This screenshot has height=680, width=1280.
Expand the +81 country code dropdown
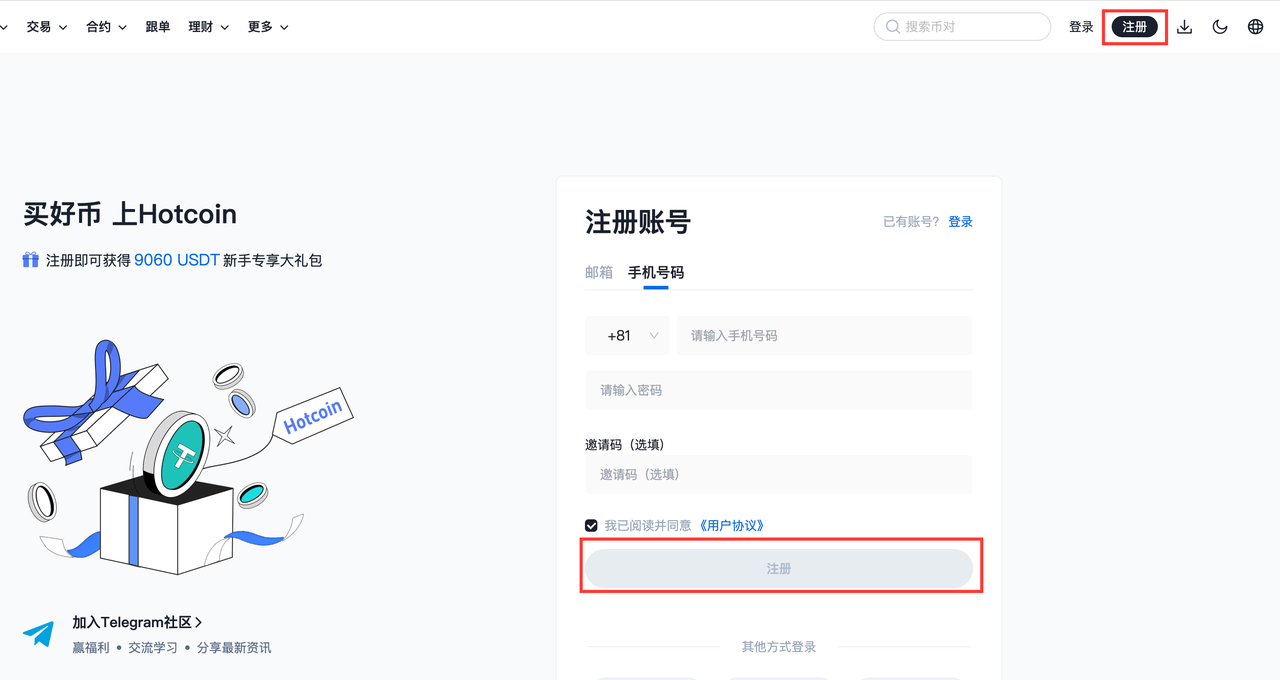point(627,336)
